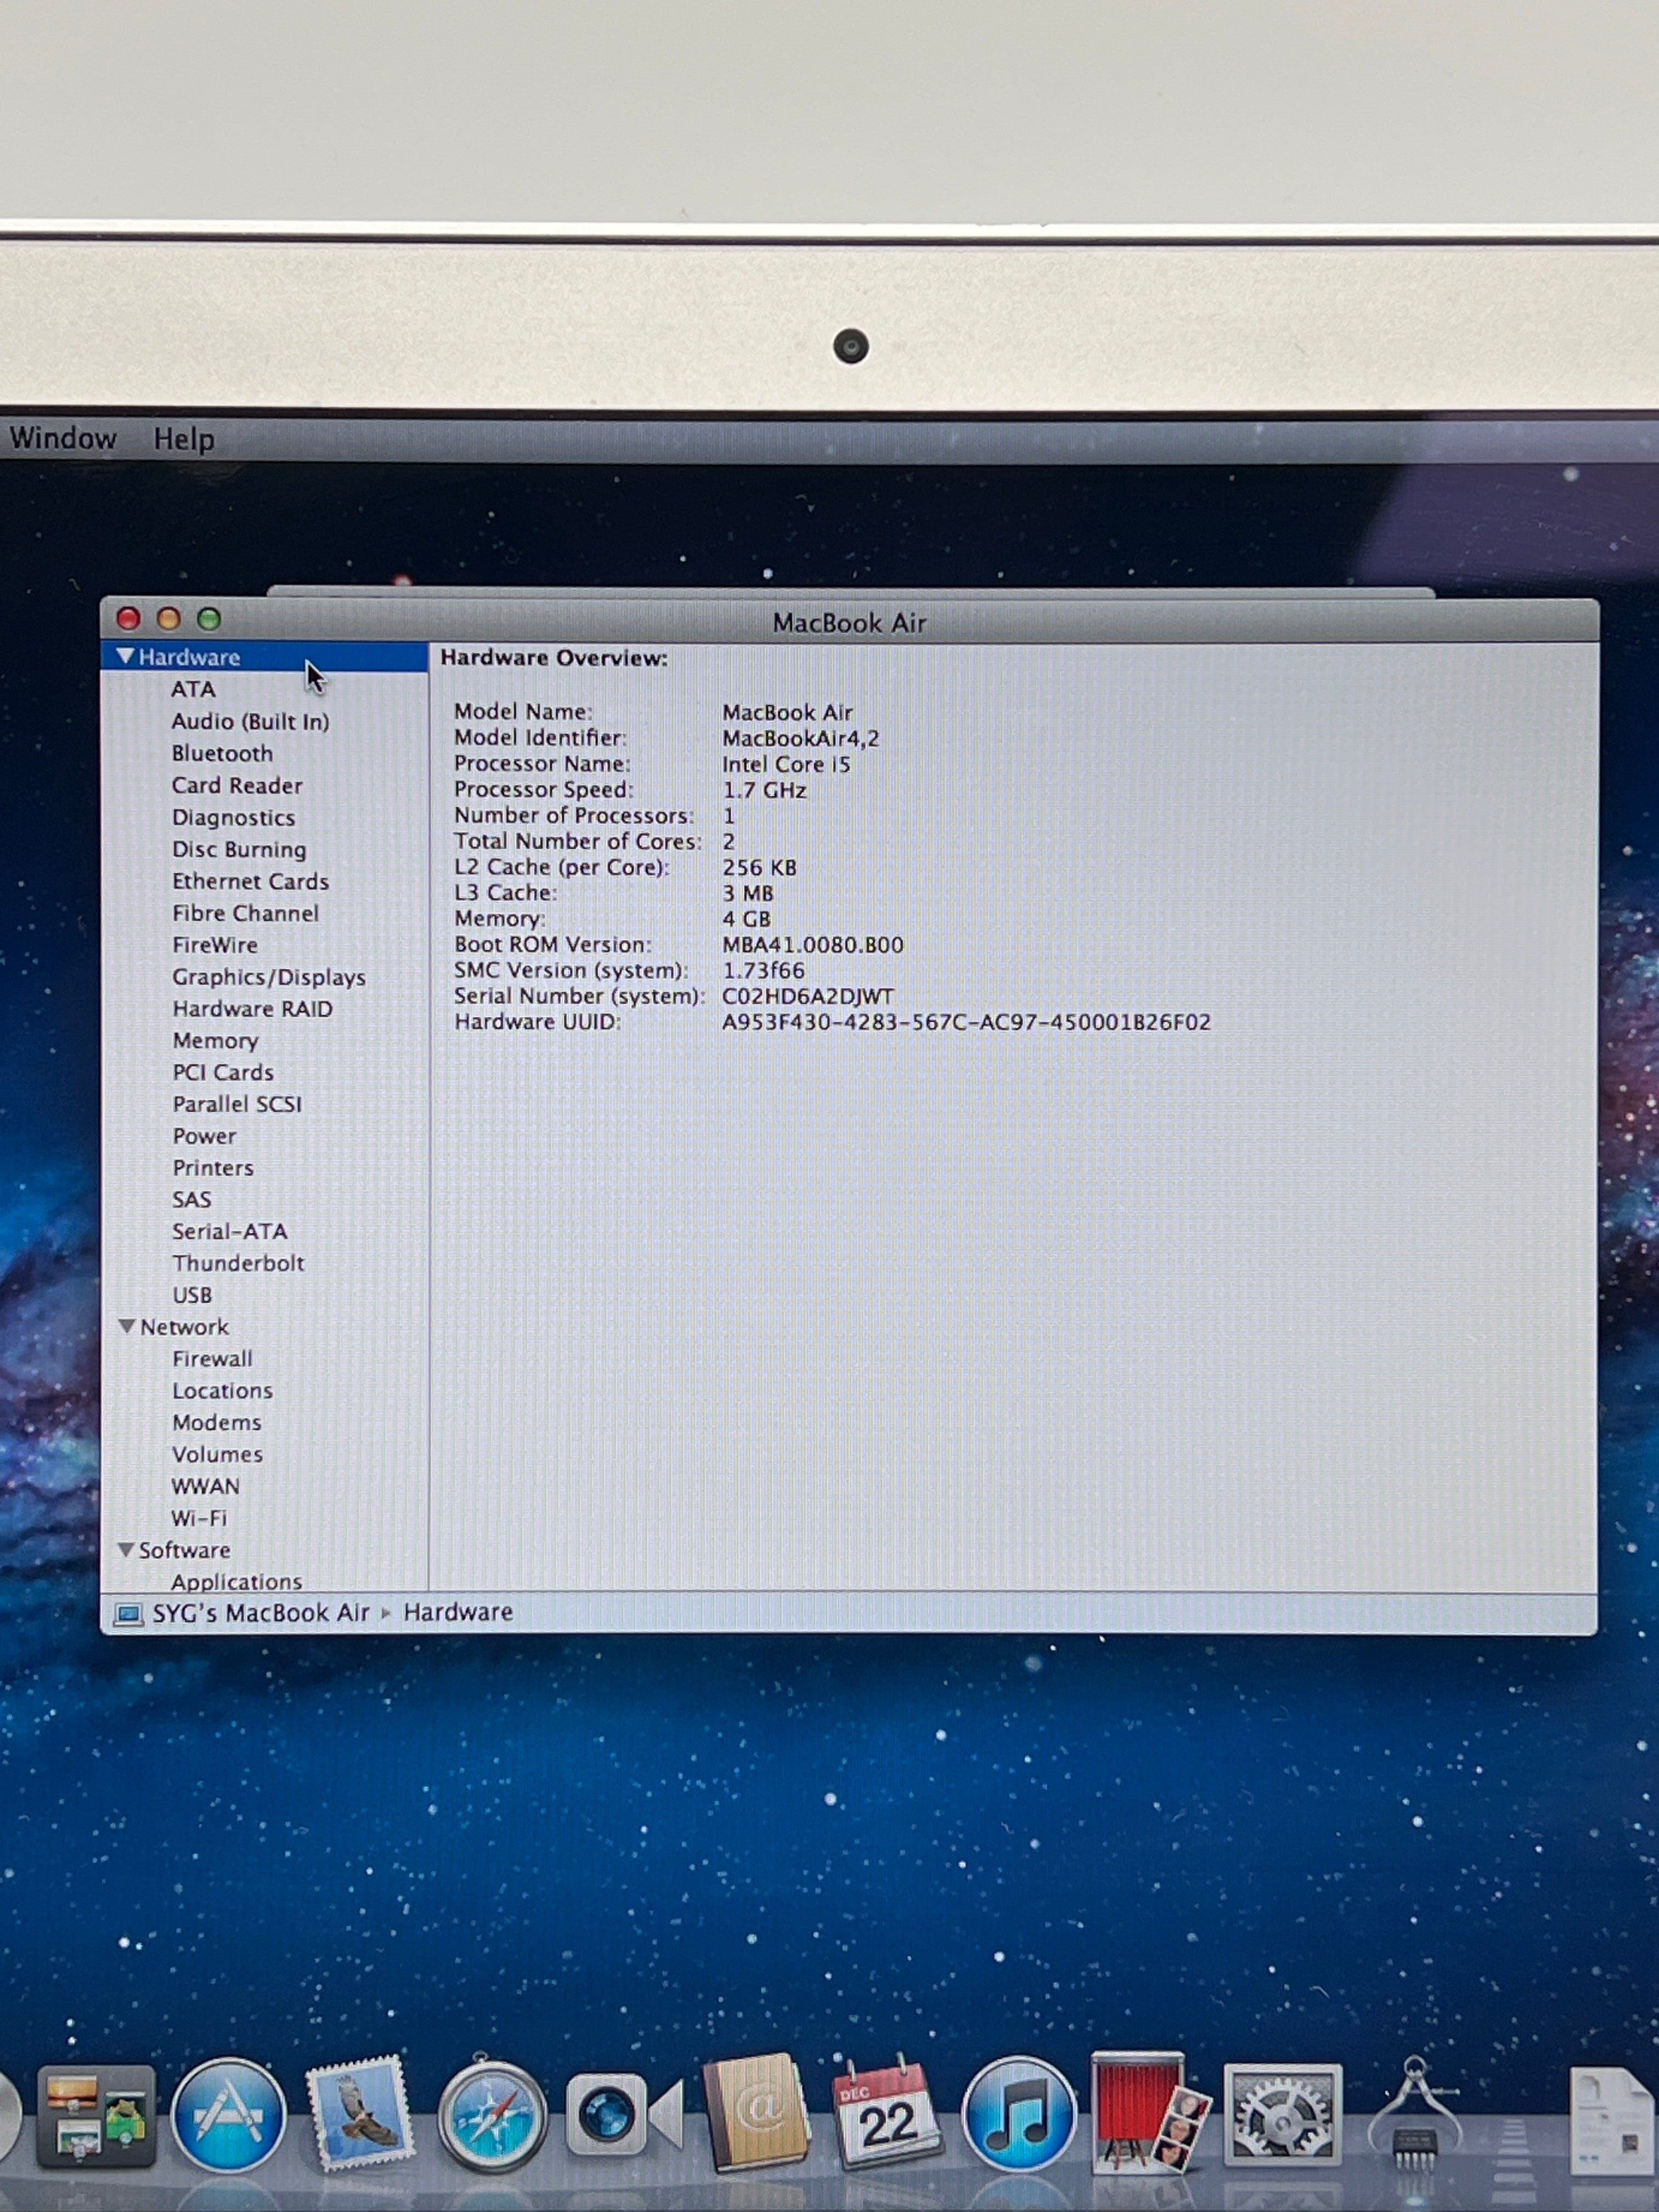Viewport: 1659px width, 2212px height.
Task: Click the SMC version 1.73f66
Action: 763,970
